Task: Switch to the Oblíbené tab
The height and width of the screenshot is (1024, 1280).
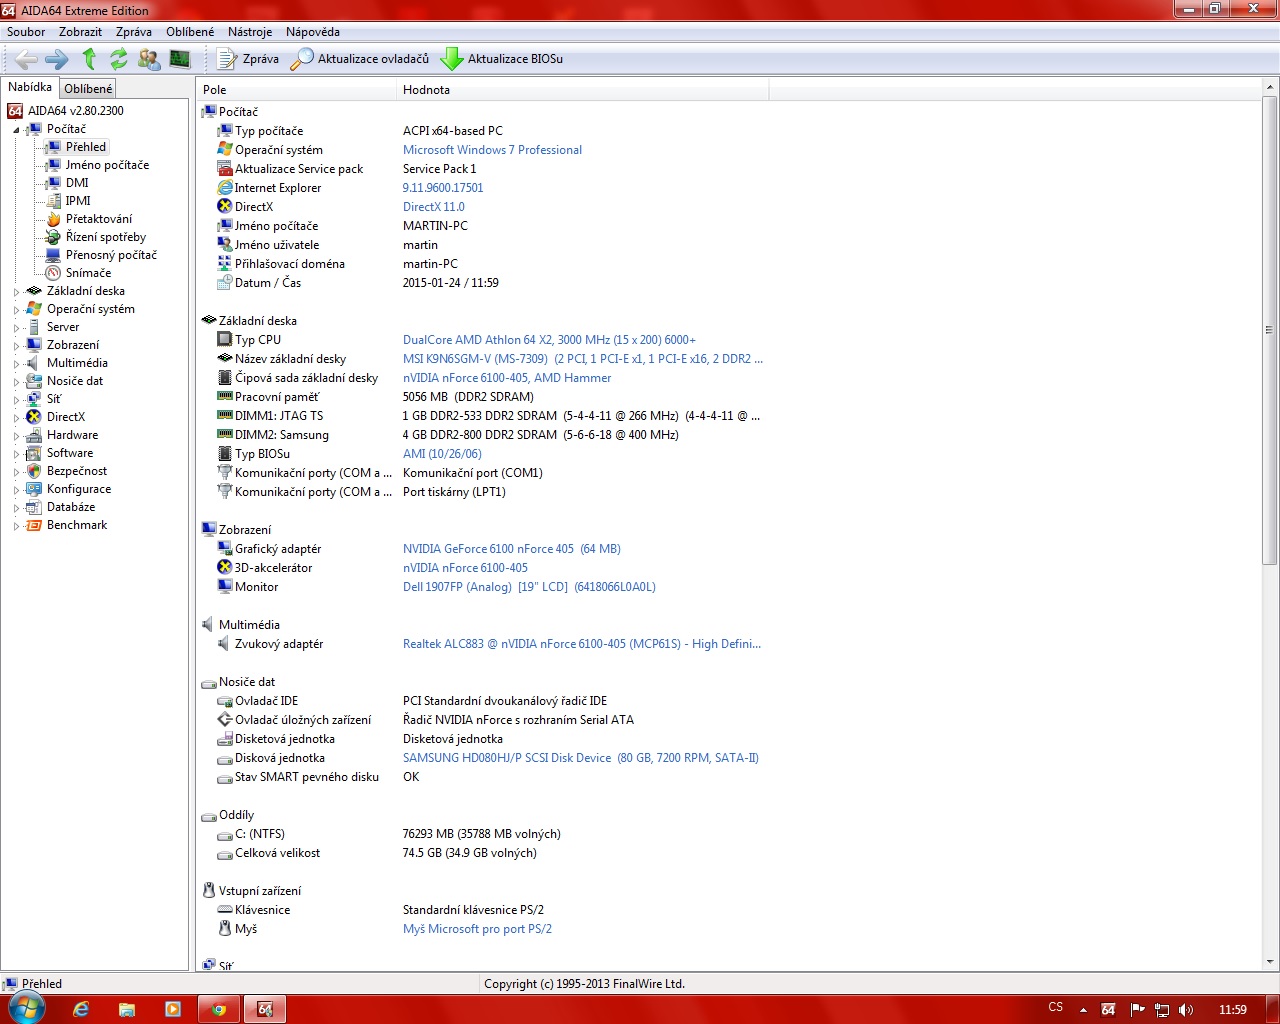Action: tap(88, 89)
